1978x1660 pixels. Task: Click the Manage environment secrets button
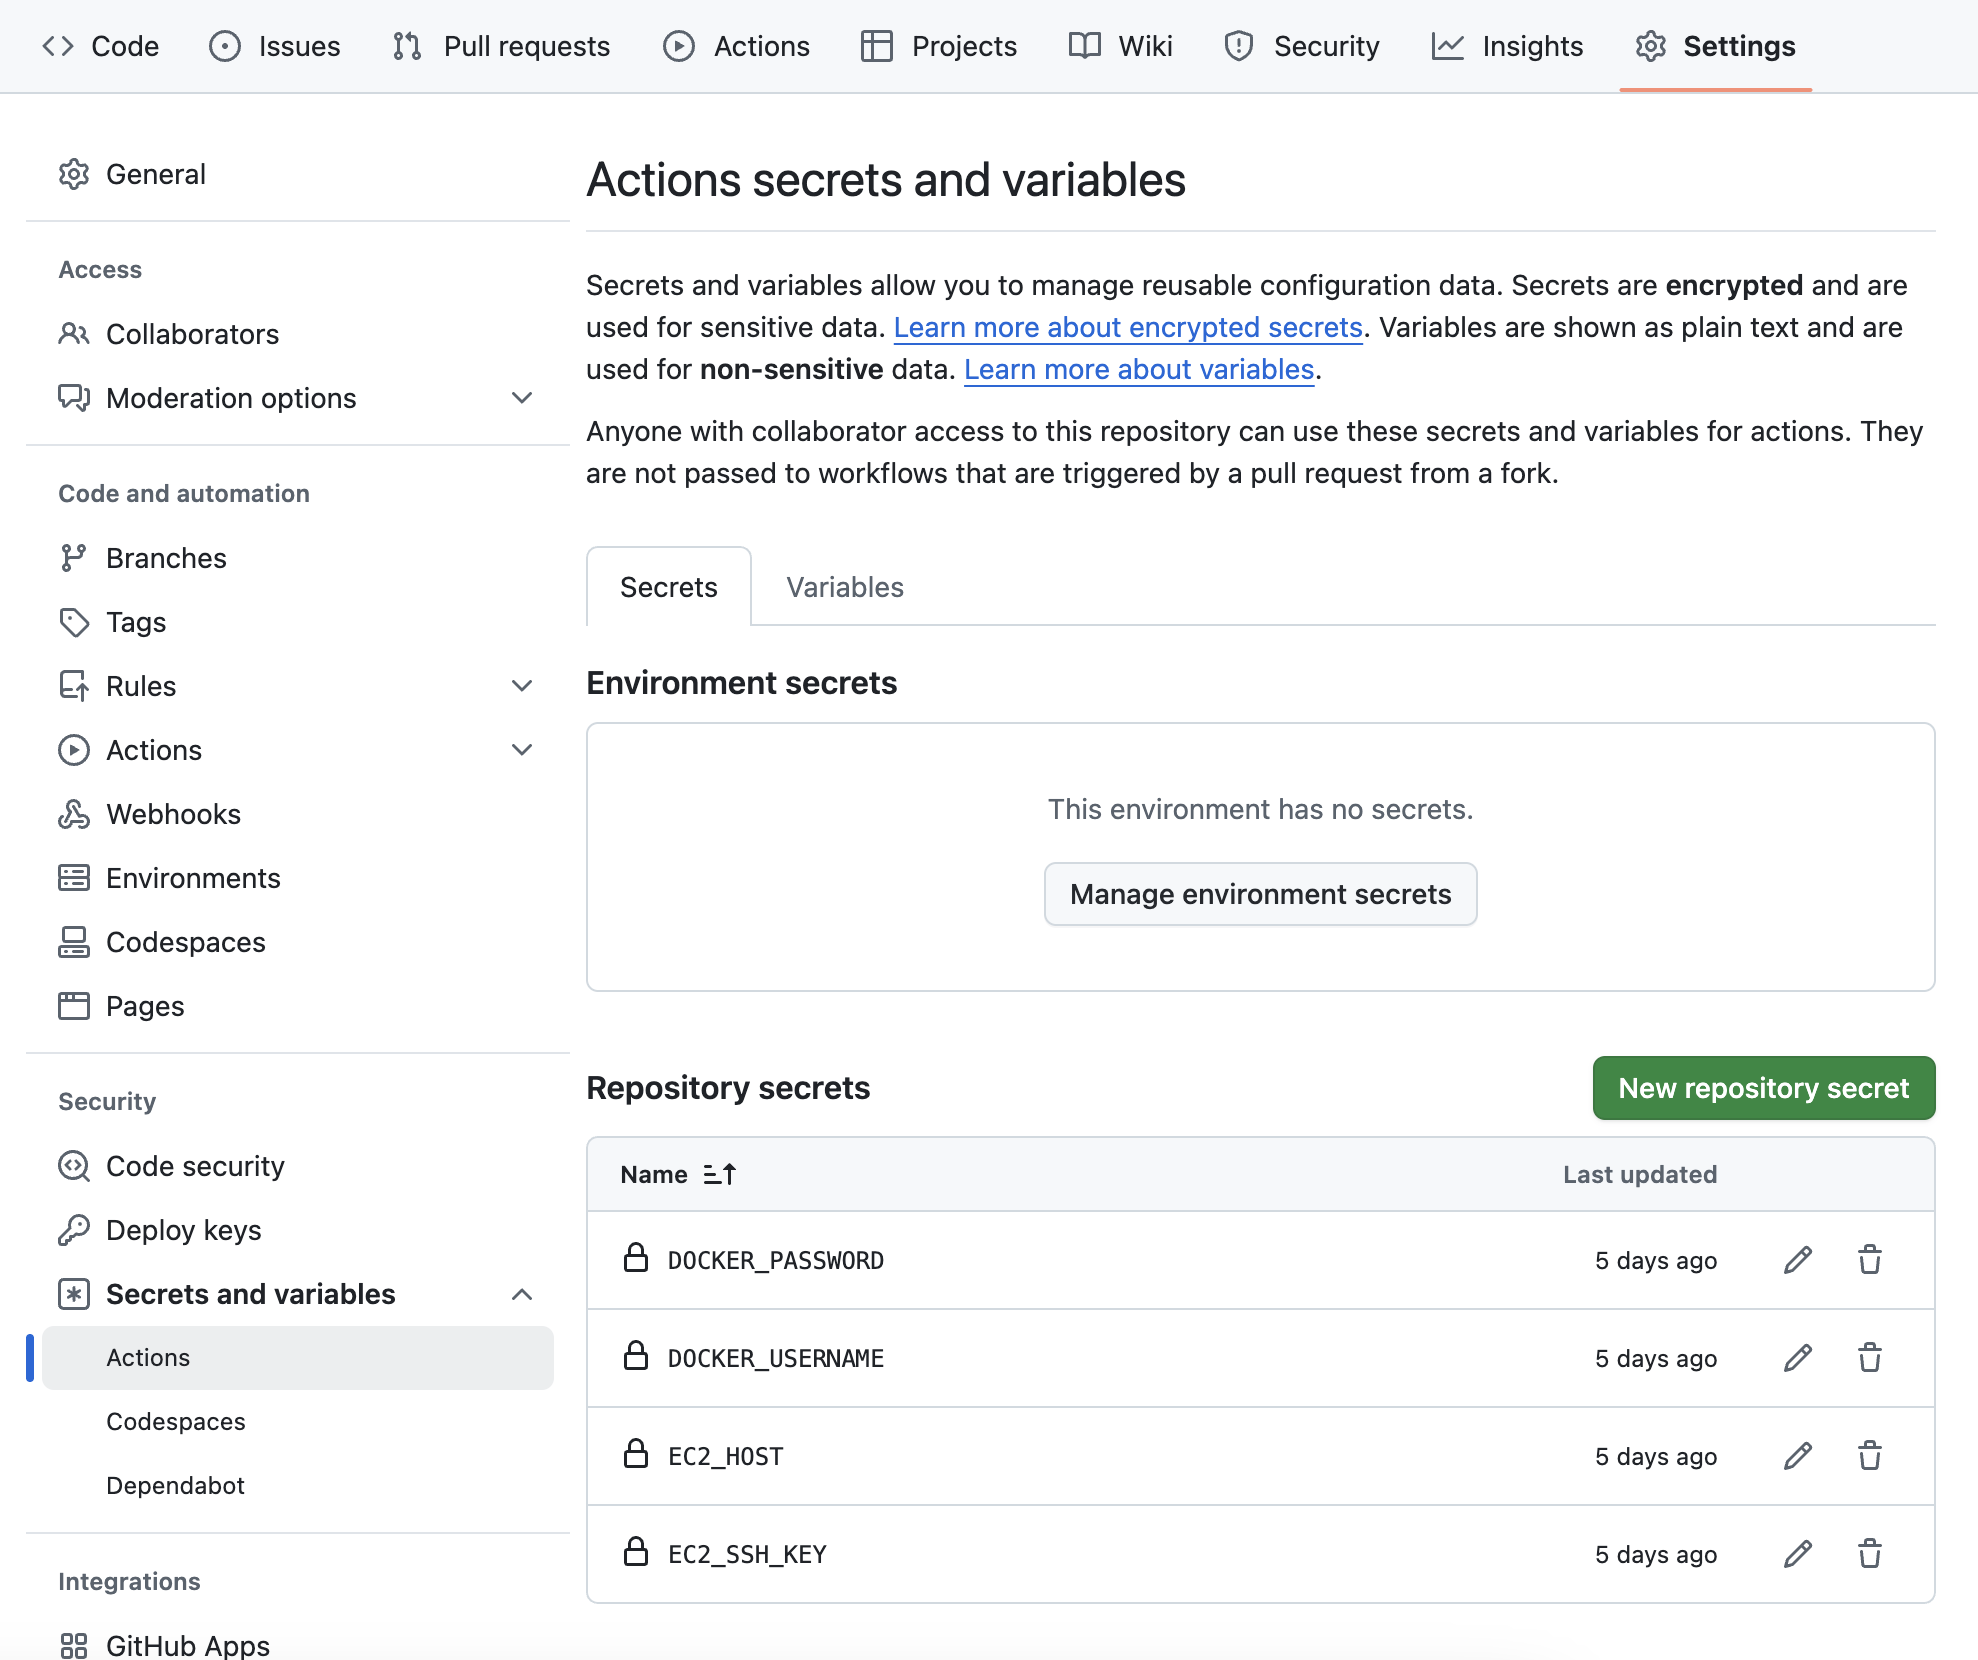point(1260,894)
